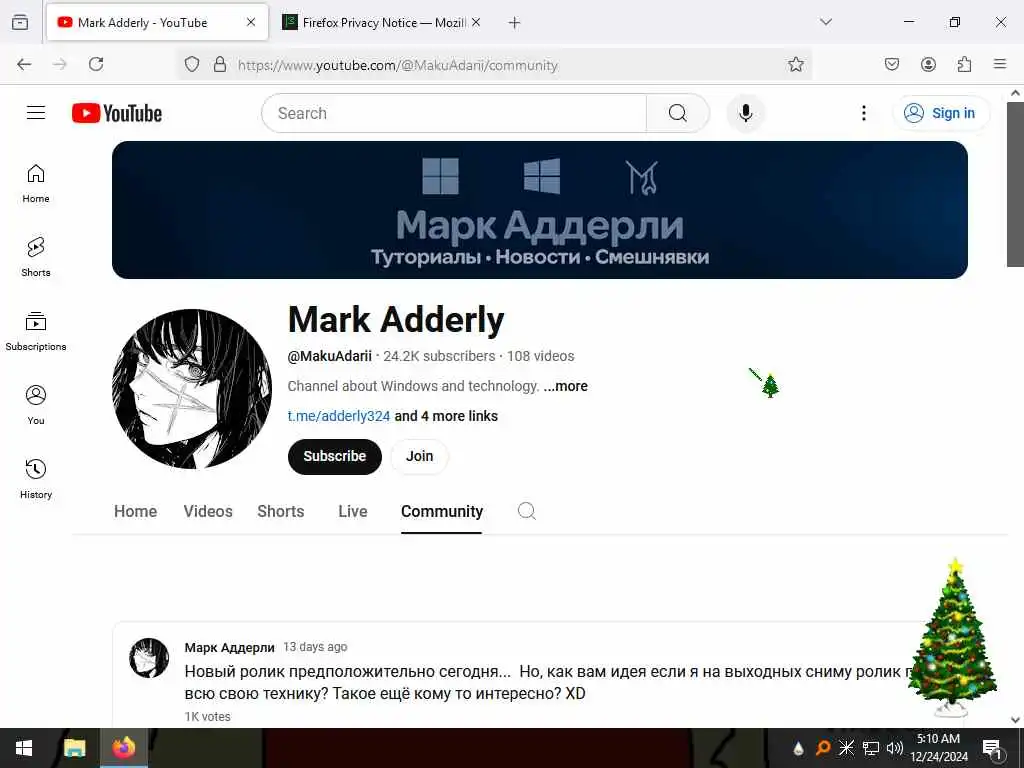
Task: Open the You section in sidebar
Action: (36, 405)
